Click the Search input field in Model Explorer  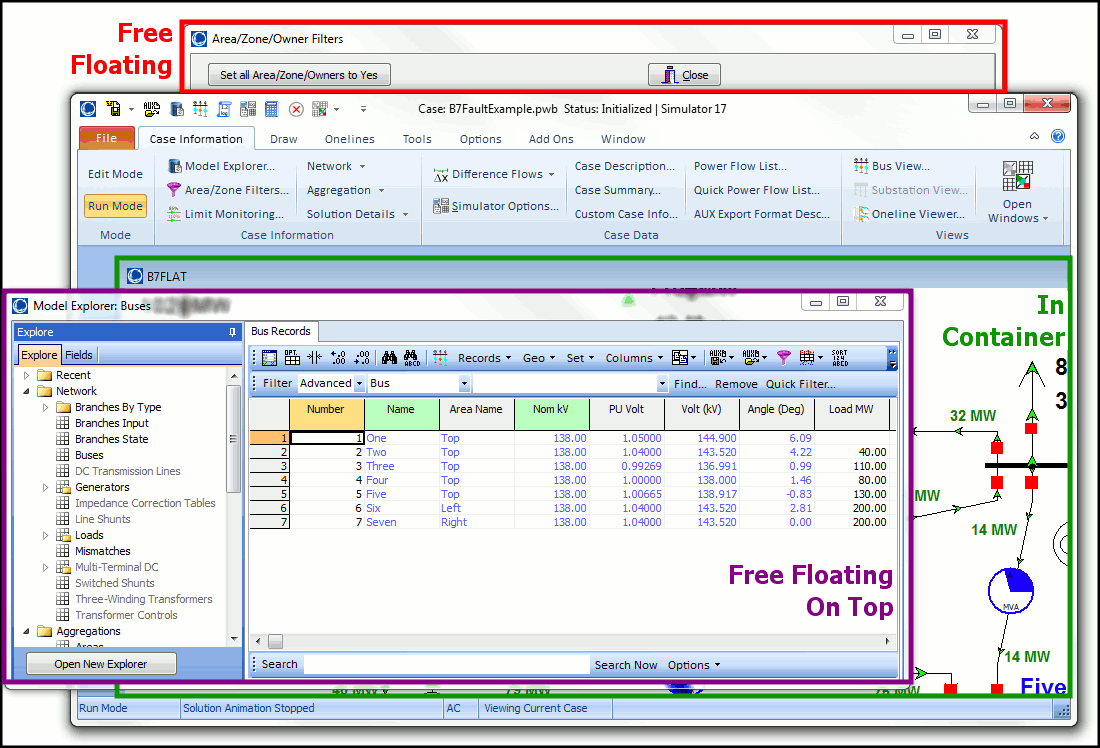446,664
